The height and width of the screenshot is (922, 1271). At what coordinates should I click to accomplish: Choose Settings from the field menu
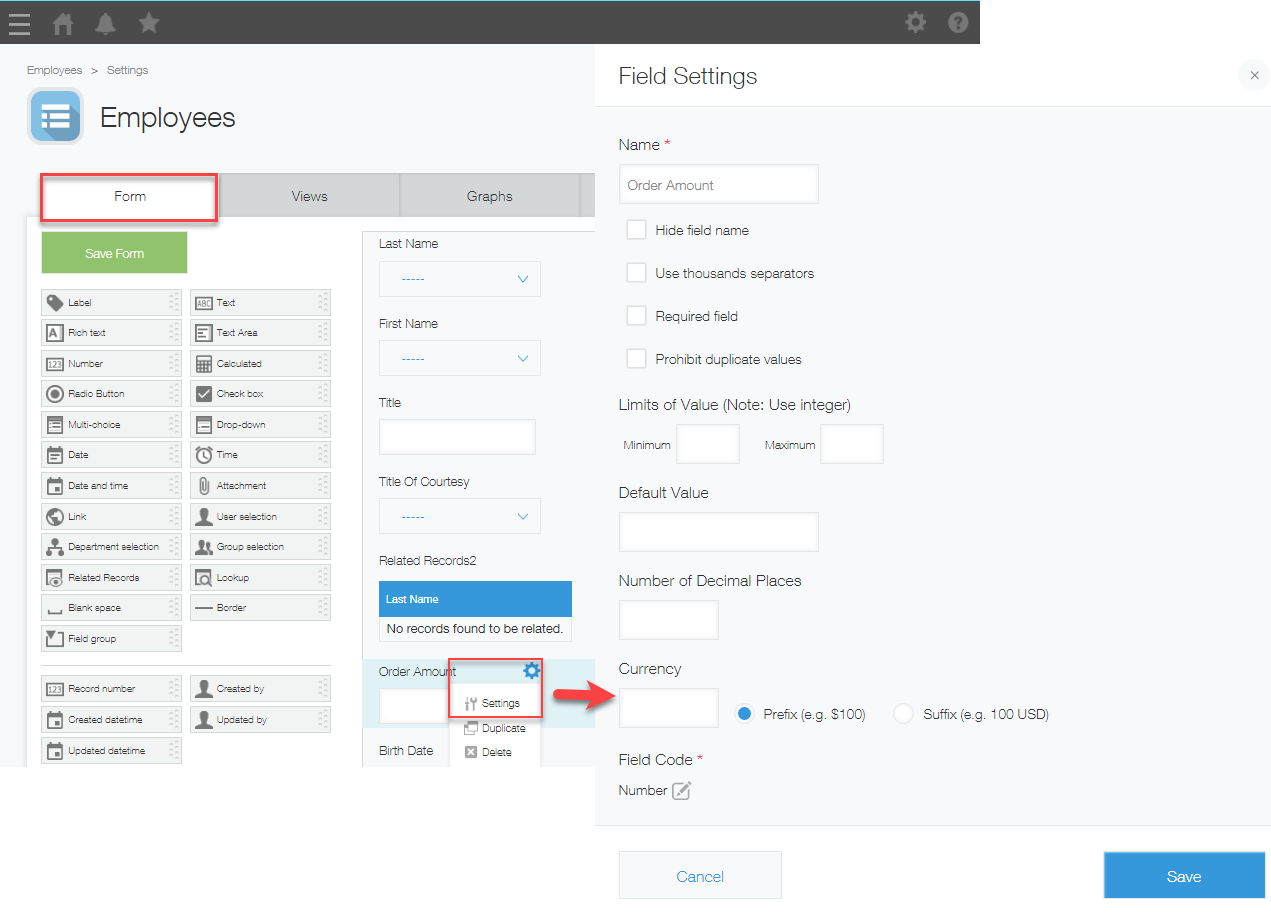(x=494, y=703)
